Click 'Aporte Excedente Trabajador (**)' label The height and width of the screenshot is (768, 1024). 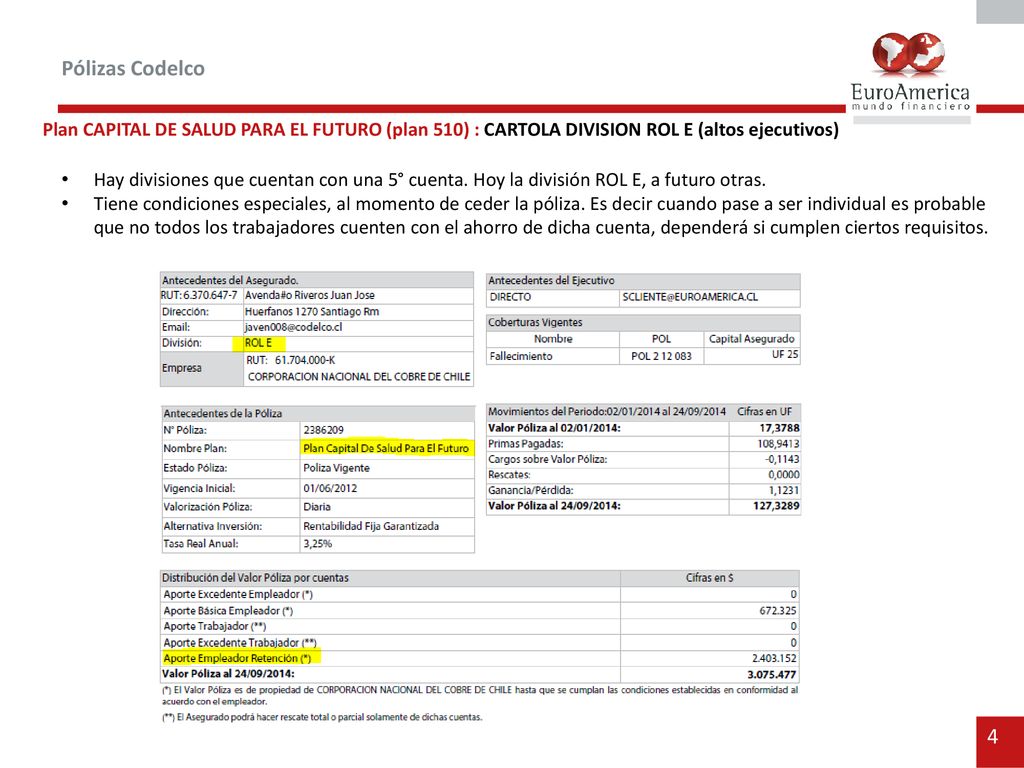click(240, 643)
